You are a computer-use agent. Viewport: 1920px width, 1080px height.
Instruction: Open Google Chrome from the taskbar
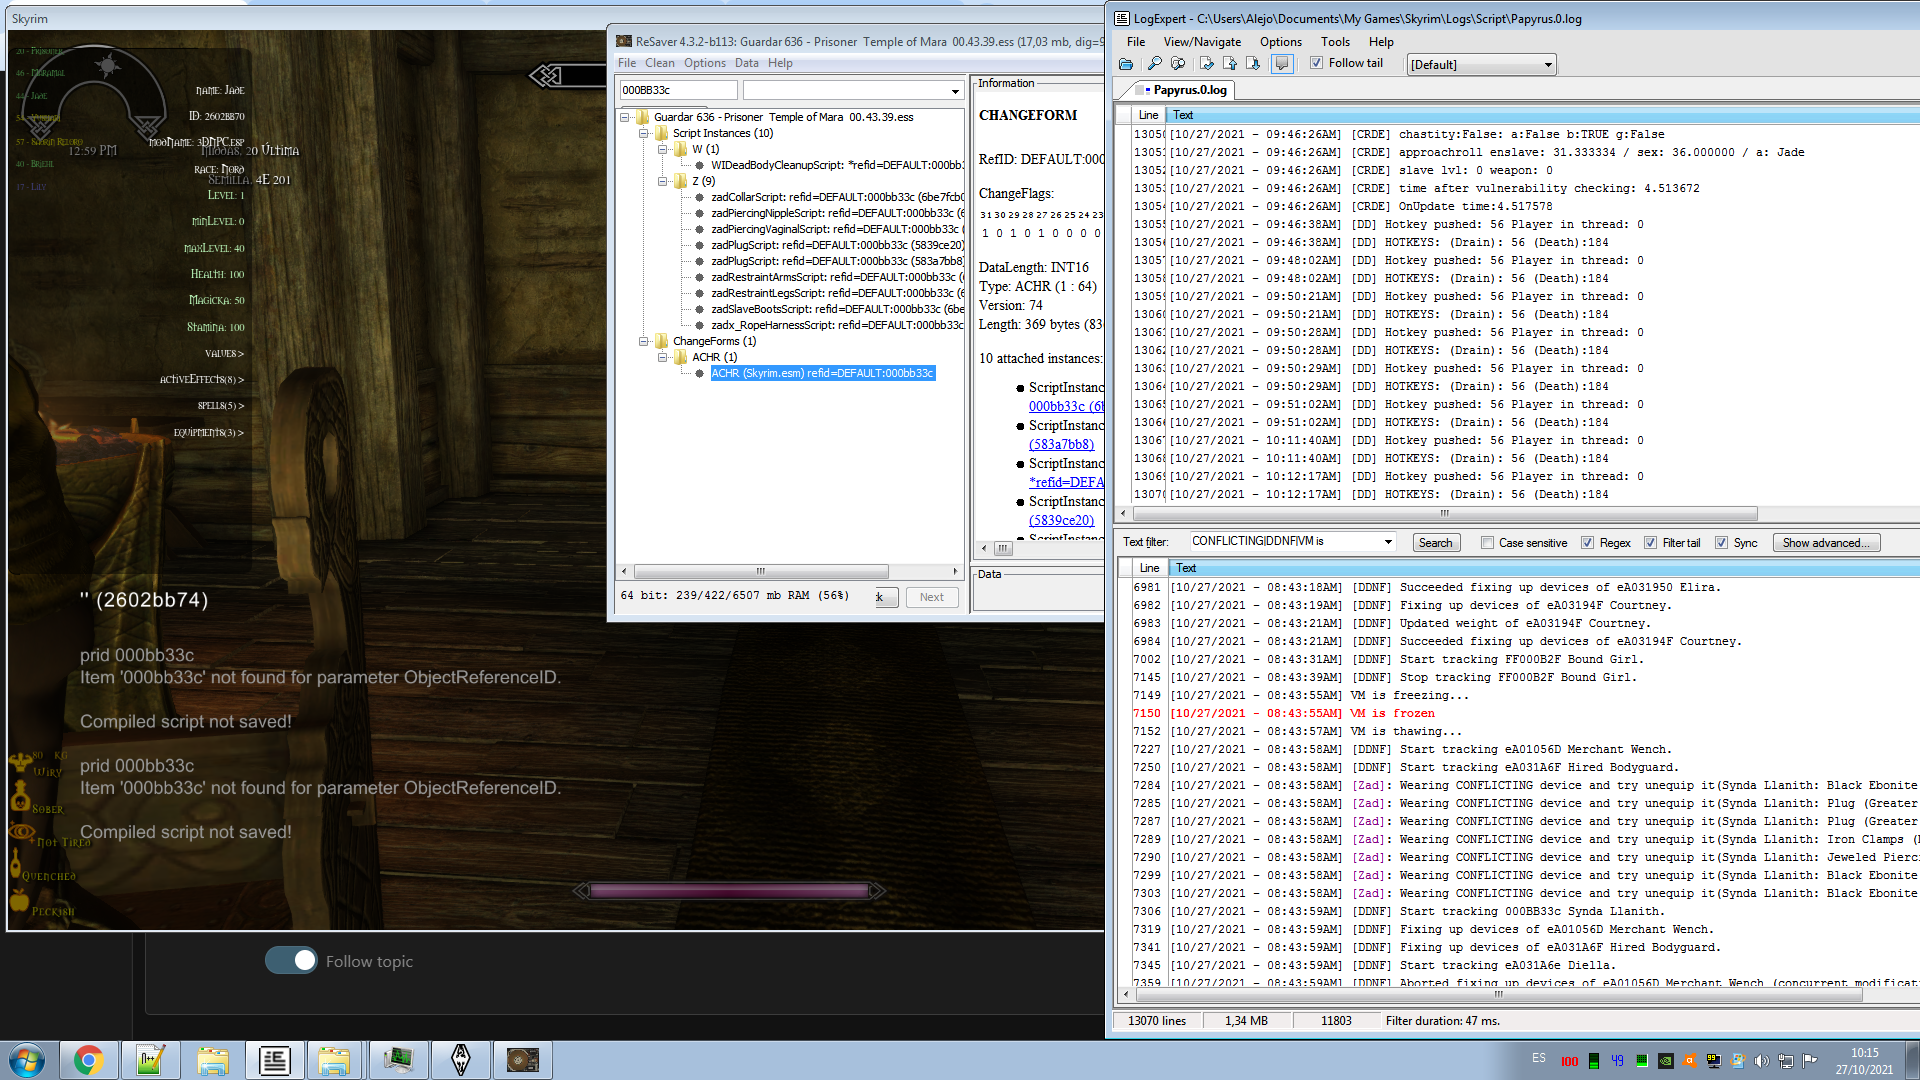[x=88, y=1060]
